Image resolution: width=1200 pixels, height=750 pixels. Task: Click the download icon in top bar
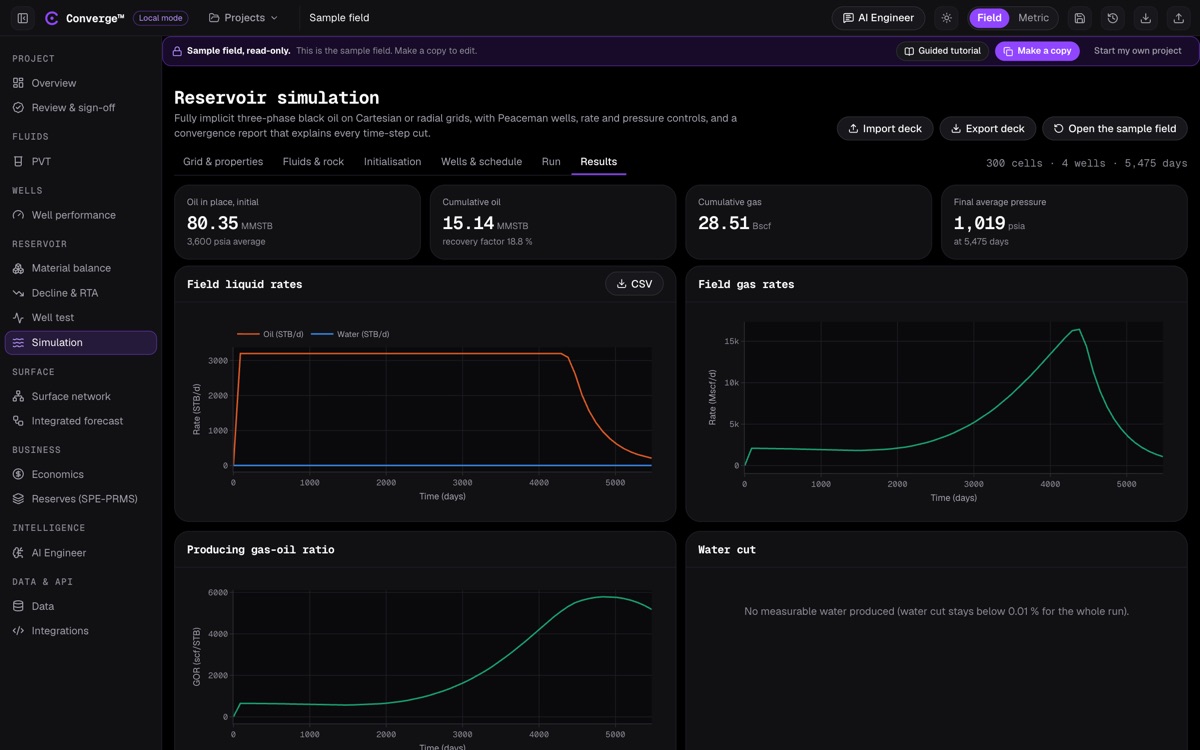coord(1146,18)
